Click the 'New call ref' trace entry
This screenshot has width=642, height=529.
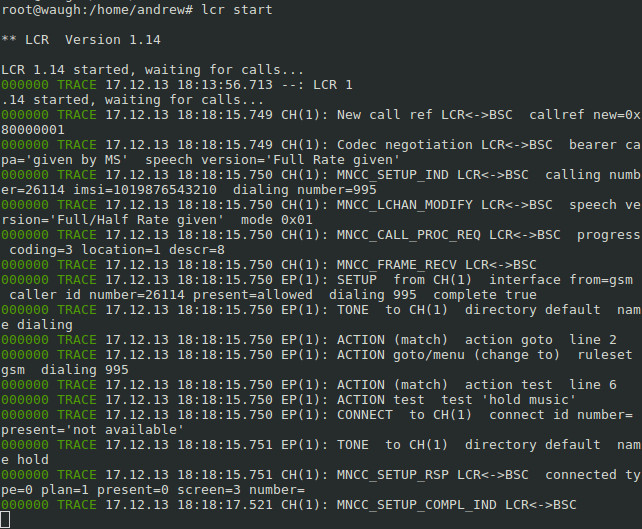coord(384,115)
